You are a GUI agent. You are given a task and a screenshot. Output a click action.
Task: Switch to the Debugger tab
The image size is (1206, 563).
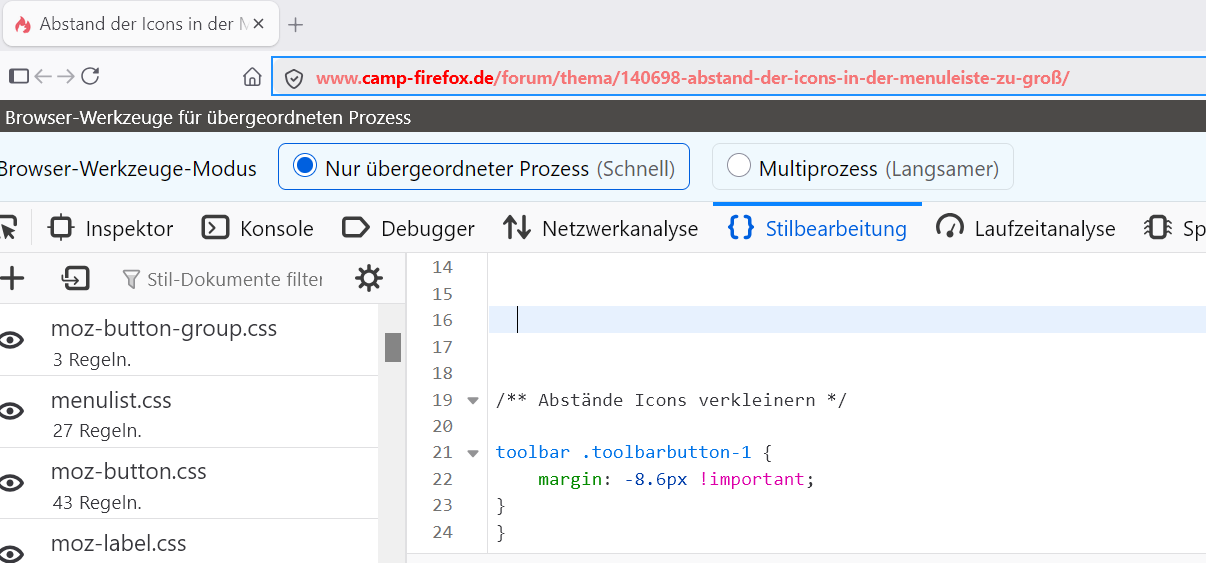point(408,228)
